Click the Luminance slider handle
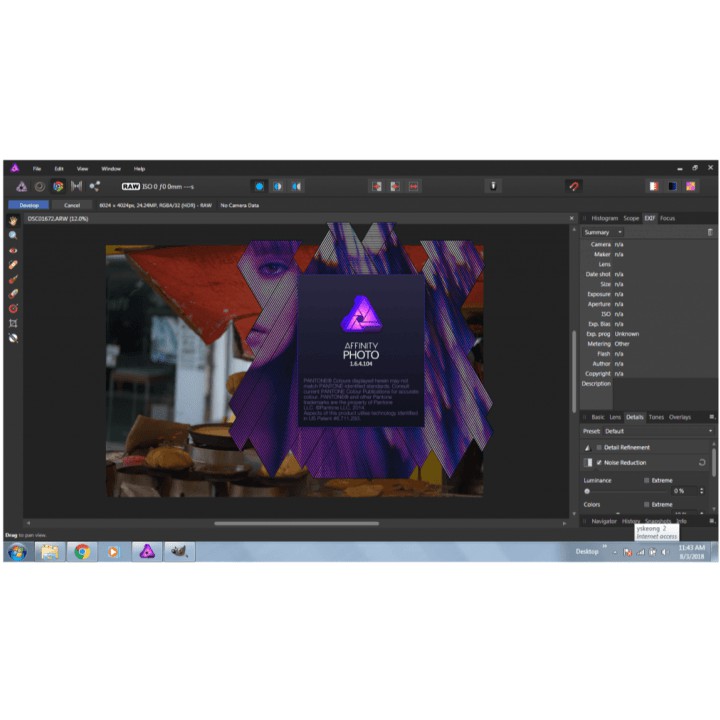This screenshot has width=720, height=720. point(587,491)
